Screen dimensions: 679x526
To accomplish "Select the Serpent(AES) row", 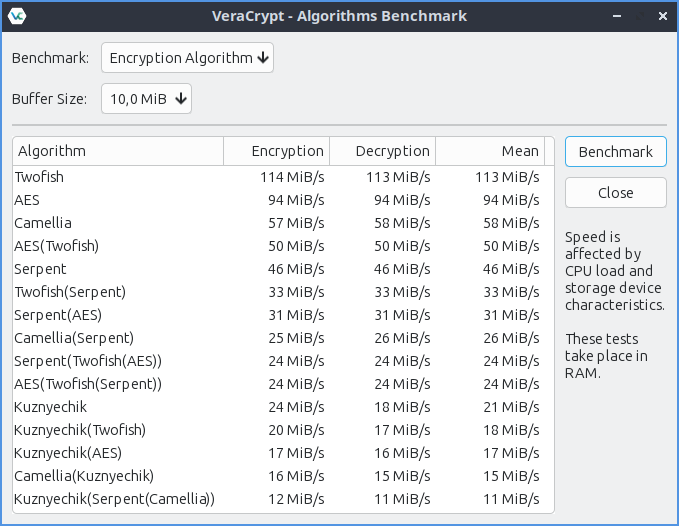I will point(283,315).
